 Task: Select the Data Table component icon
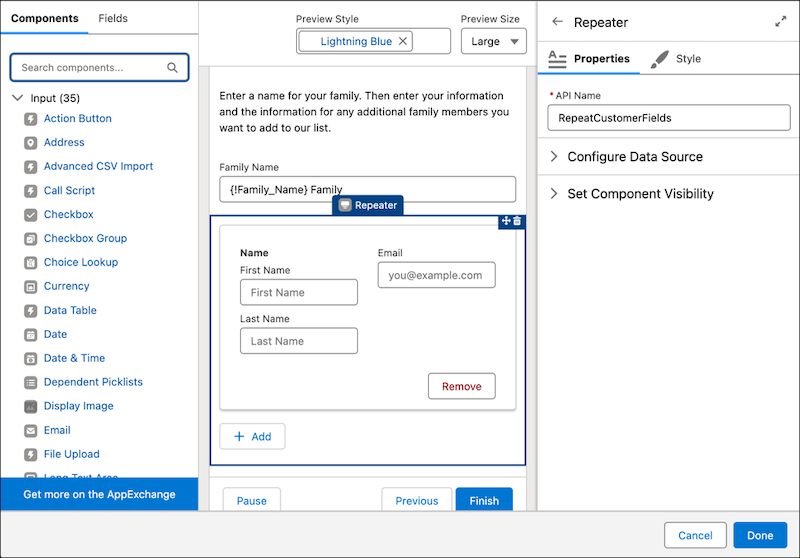click(x=30, y=311)
